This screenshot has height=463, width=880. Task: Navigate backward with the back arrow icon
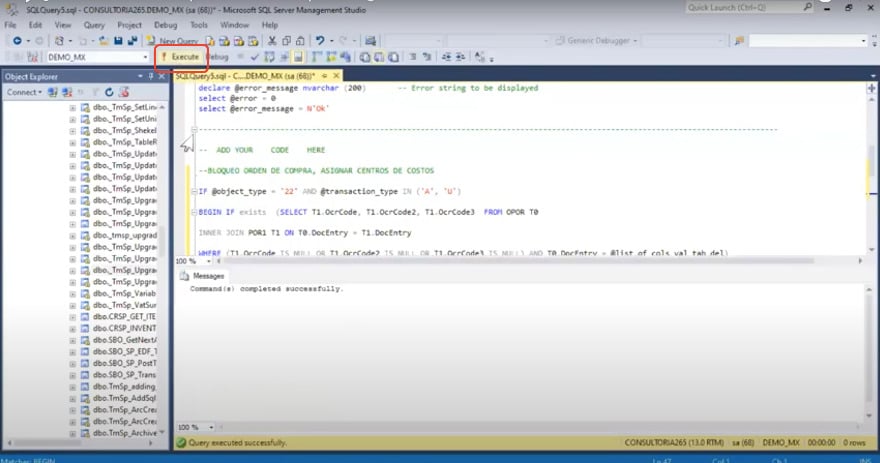(x=17, y=41)
